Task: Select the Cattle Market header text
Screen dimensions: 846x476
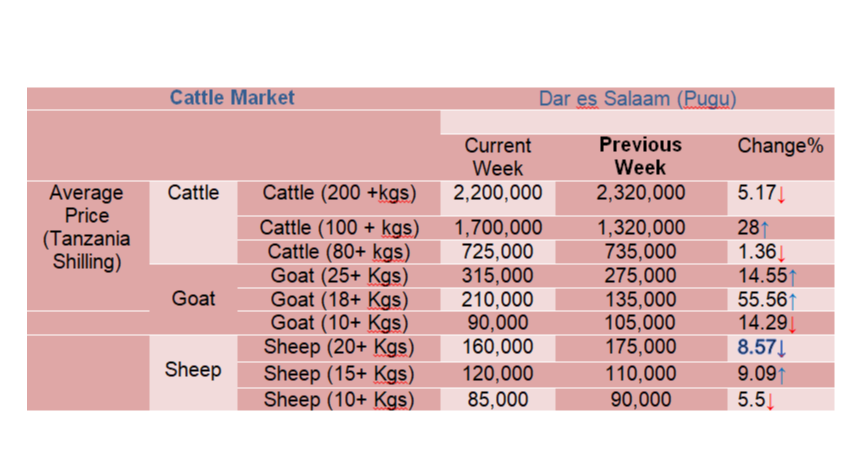Action: pyautogui.click(x=232, y=98)
